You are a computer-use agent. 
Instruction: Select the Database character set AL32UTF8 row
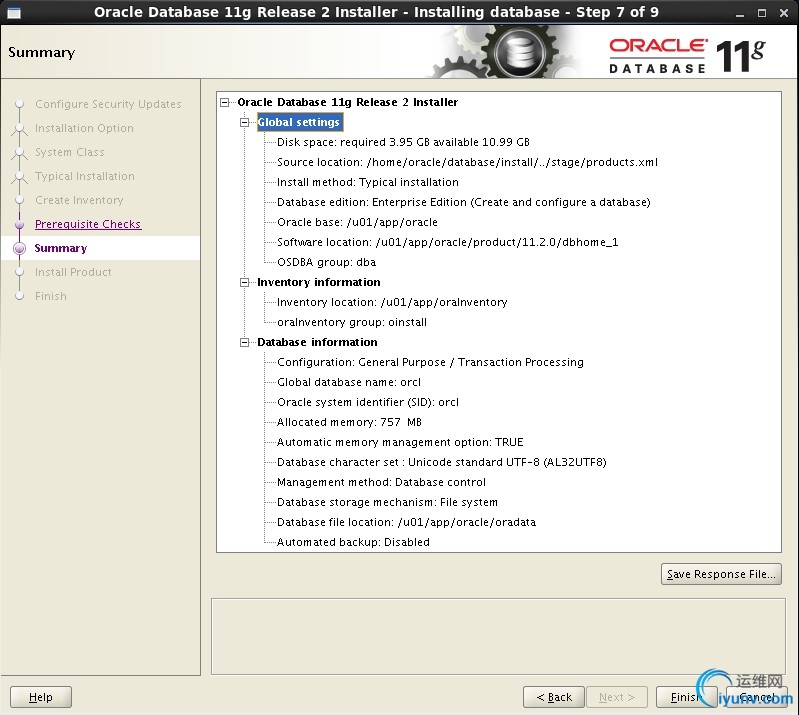pos(441,462)
